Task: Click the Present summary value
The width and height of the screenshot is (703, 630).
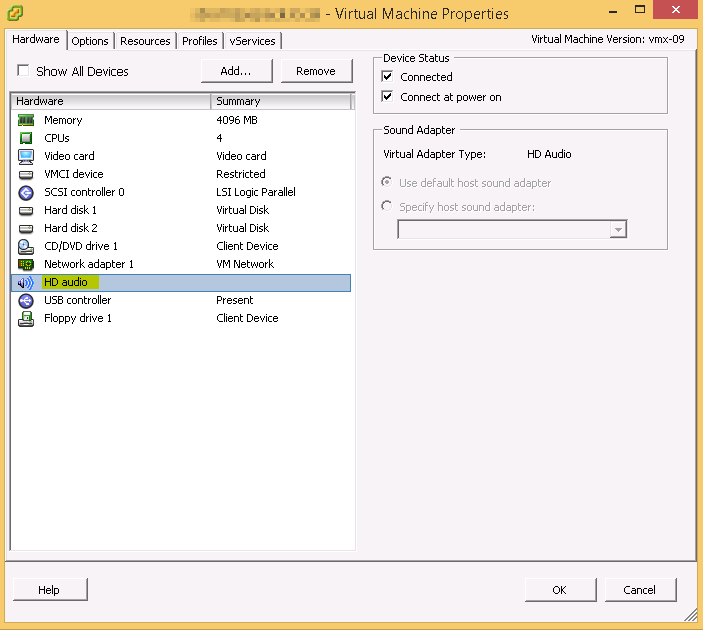Action: [x=234, y=300]
